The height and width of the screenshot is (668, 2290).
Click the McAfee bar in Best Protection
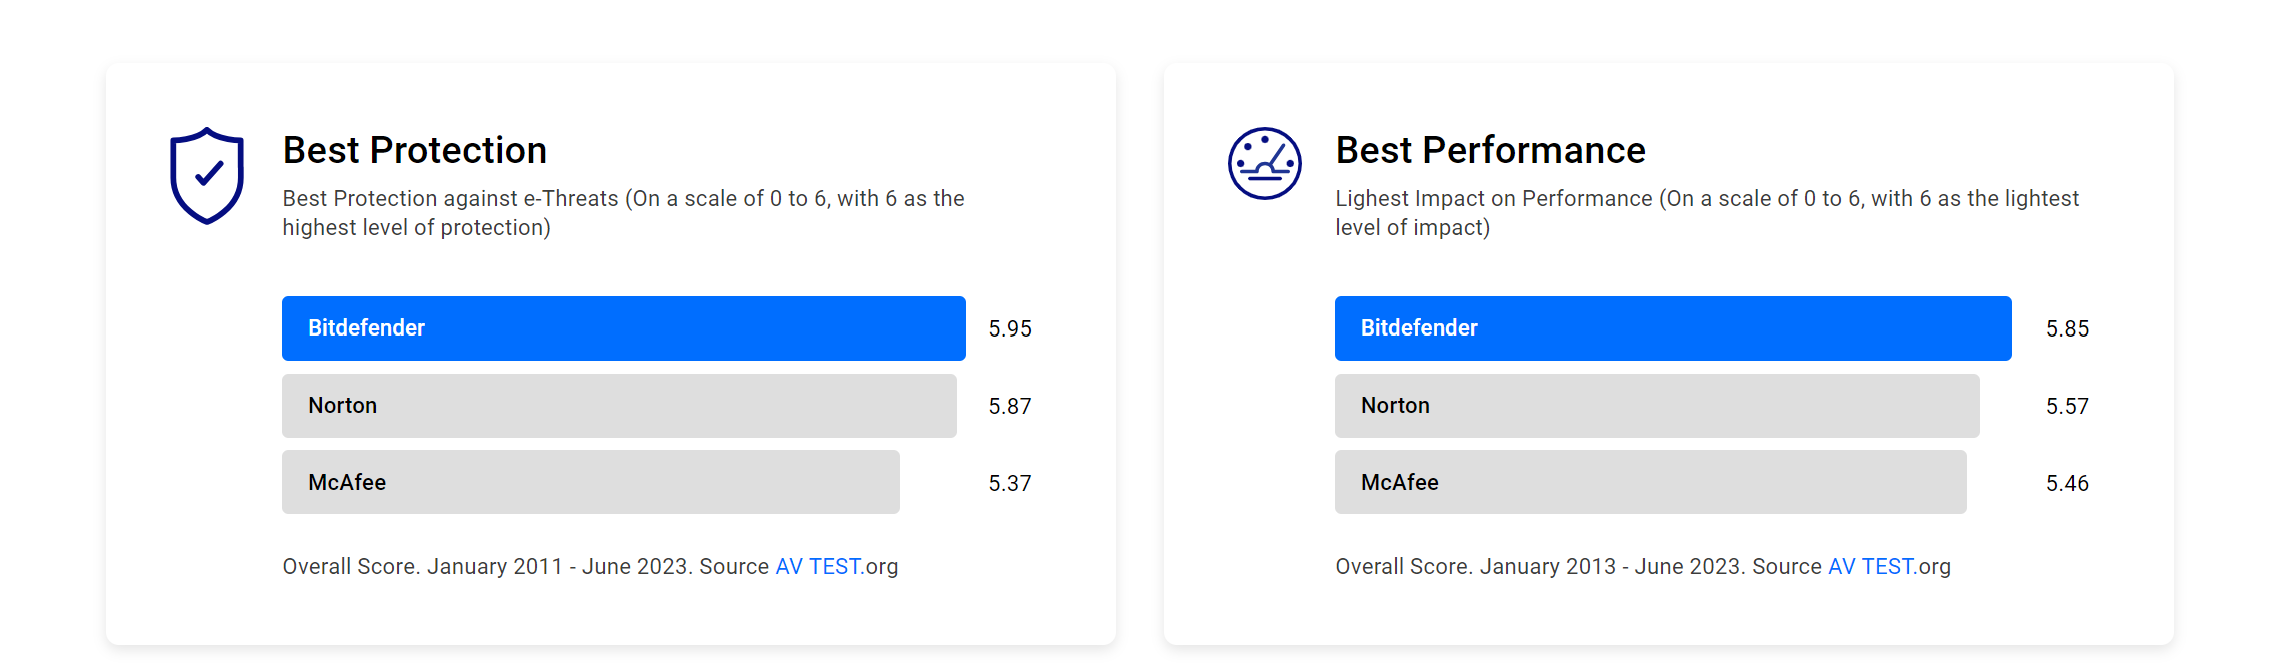click(590, 482)
